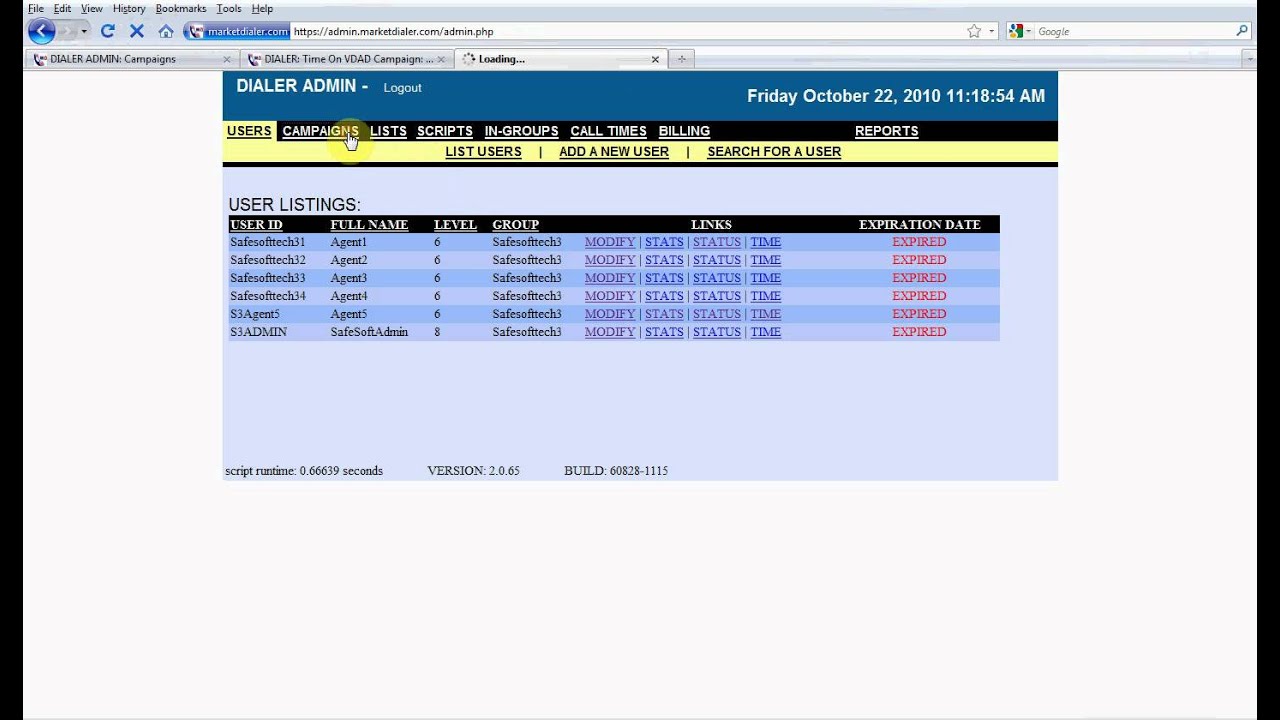Open the History menu
Viewport: 1280px width, 720px height.
point(129,8)
